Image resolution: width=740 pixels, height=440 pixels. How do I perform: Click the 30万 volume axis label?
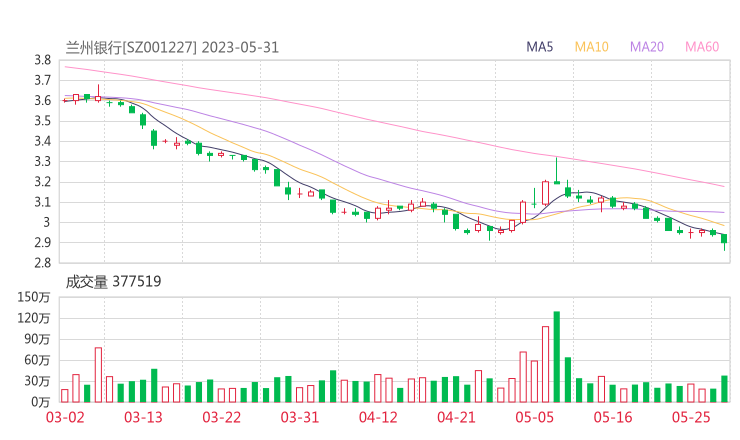[x=37, y=381]
